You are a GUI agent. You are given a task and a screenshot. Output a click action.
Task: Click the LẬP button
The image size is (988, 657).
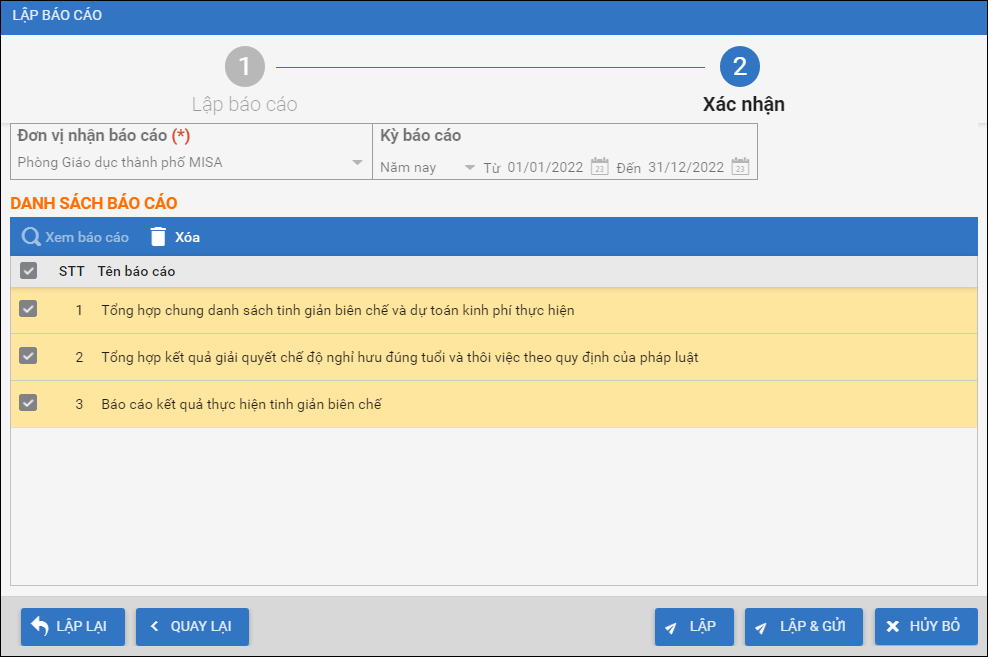tap(694, 627)
